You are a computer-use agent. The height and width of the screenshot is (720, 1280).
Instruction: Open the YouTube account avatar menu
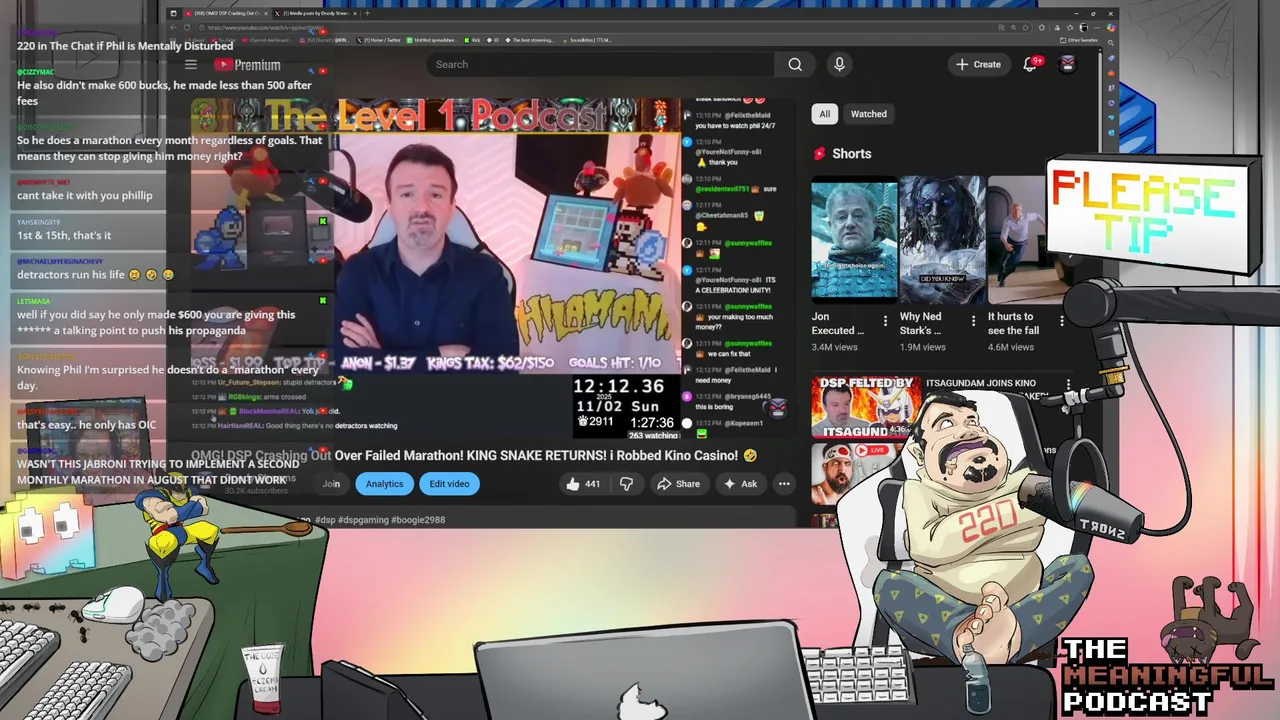[1068, 64]
